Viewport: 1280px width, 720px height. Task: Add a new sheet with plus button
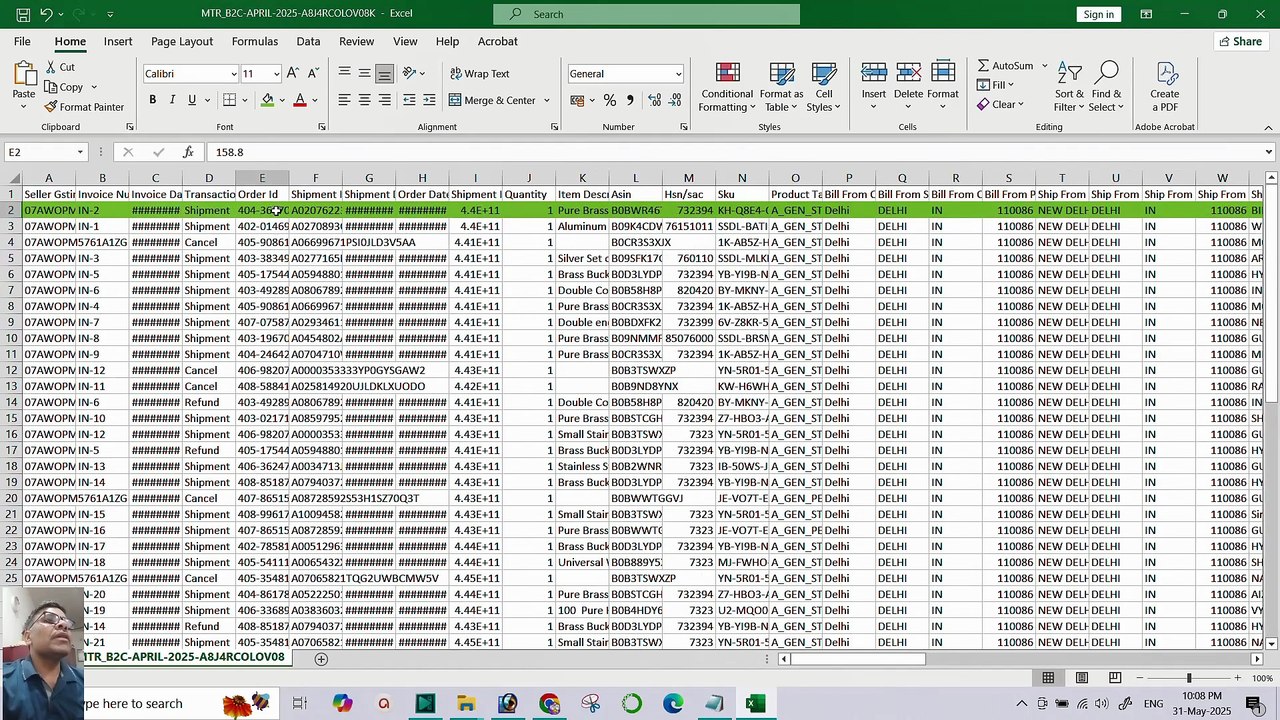pos(321,658)
